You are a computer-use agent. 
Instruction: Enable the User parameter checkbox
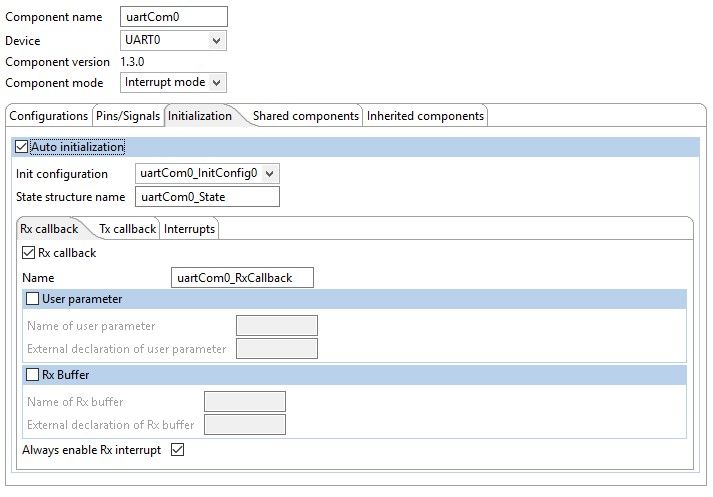click(33, 299)
